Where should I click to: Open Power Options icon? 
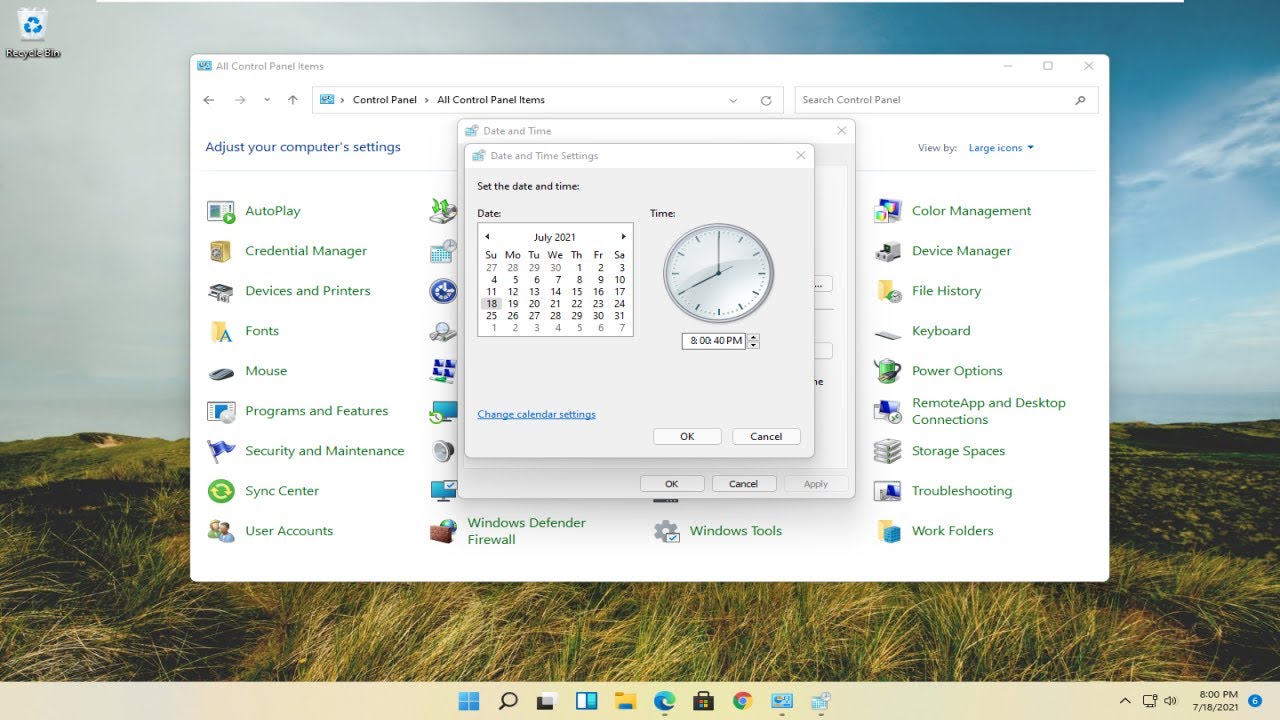887,371
